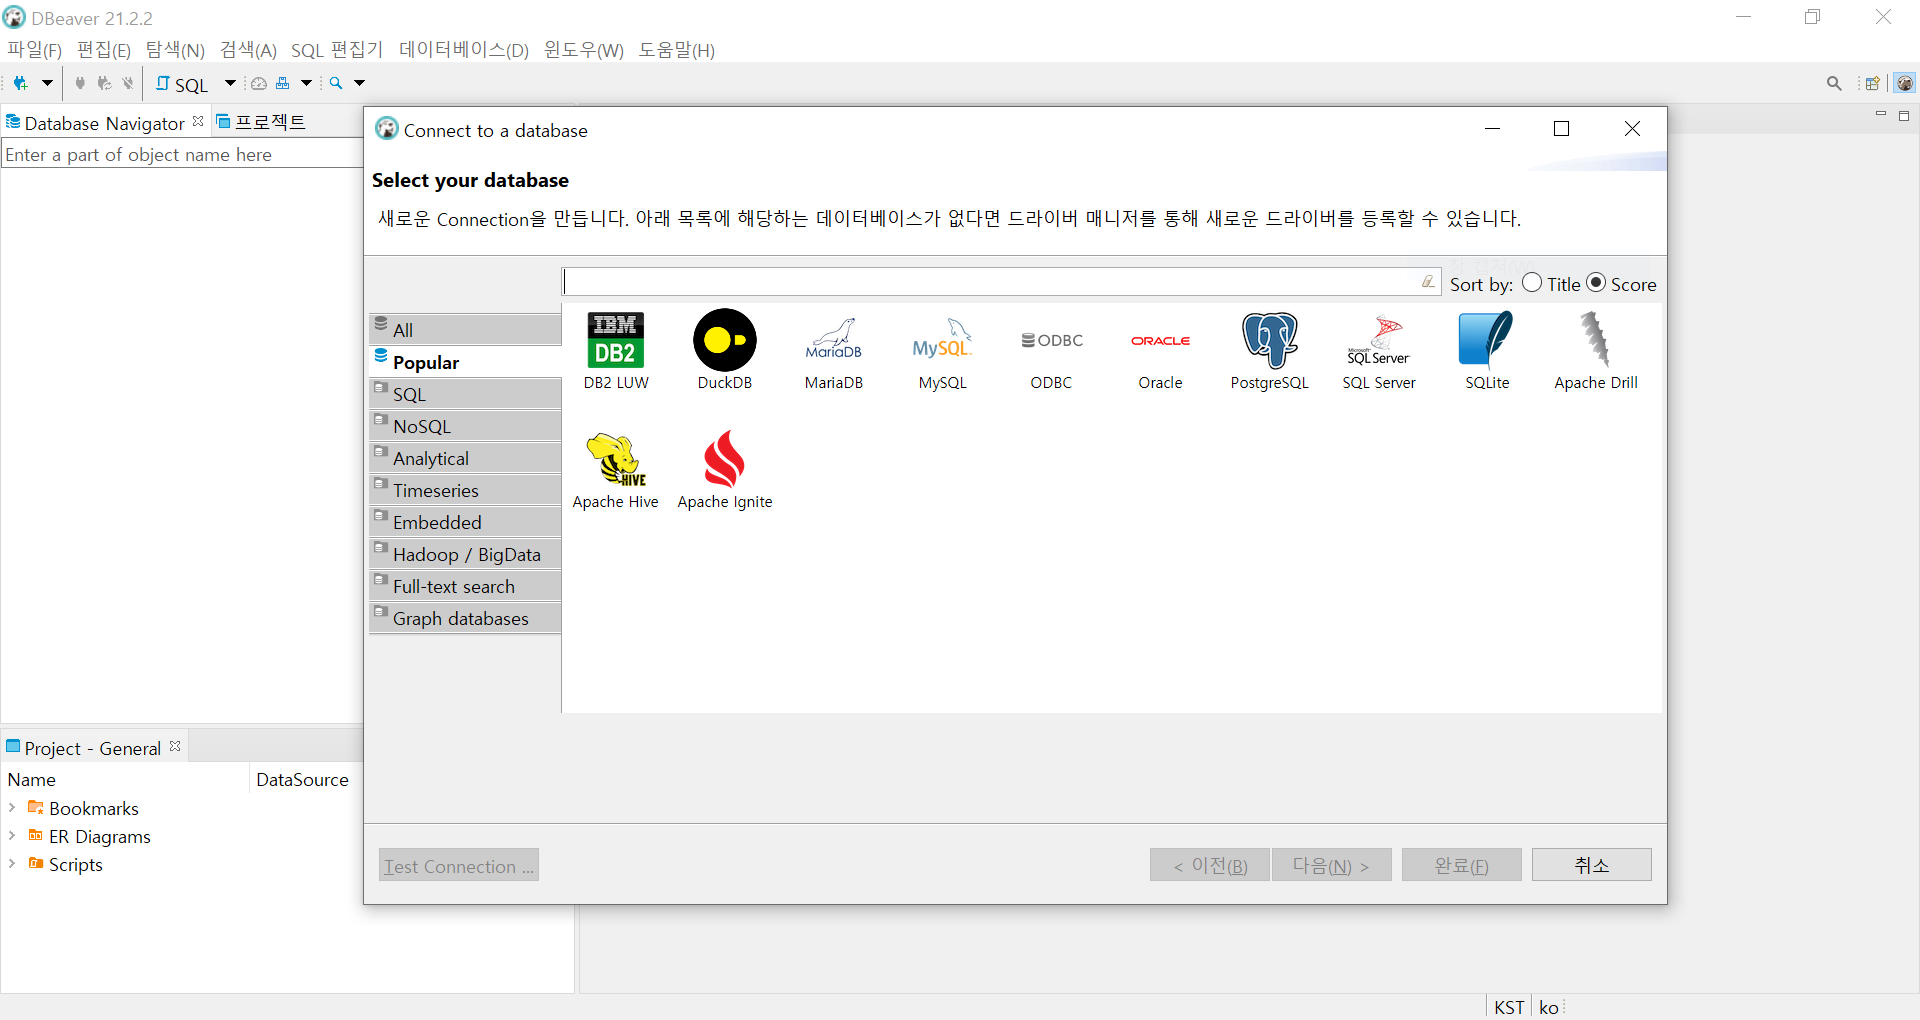The width and height of the screenshot is (1920, 1020).
Task: Show the NoSQL database category
Action: tap(465, 425)
